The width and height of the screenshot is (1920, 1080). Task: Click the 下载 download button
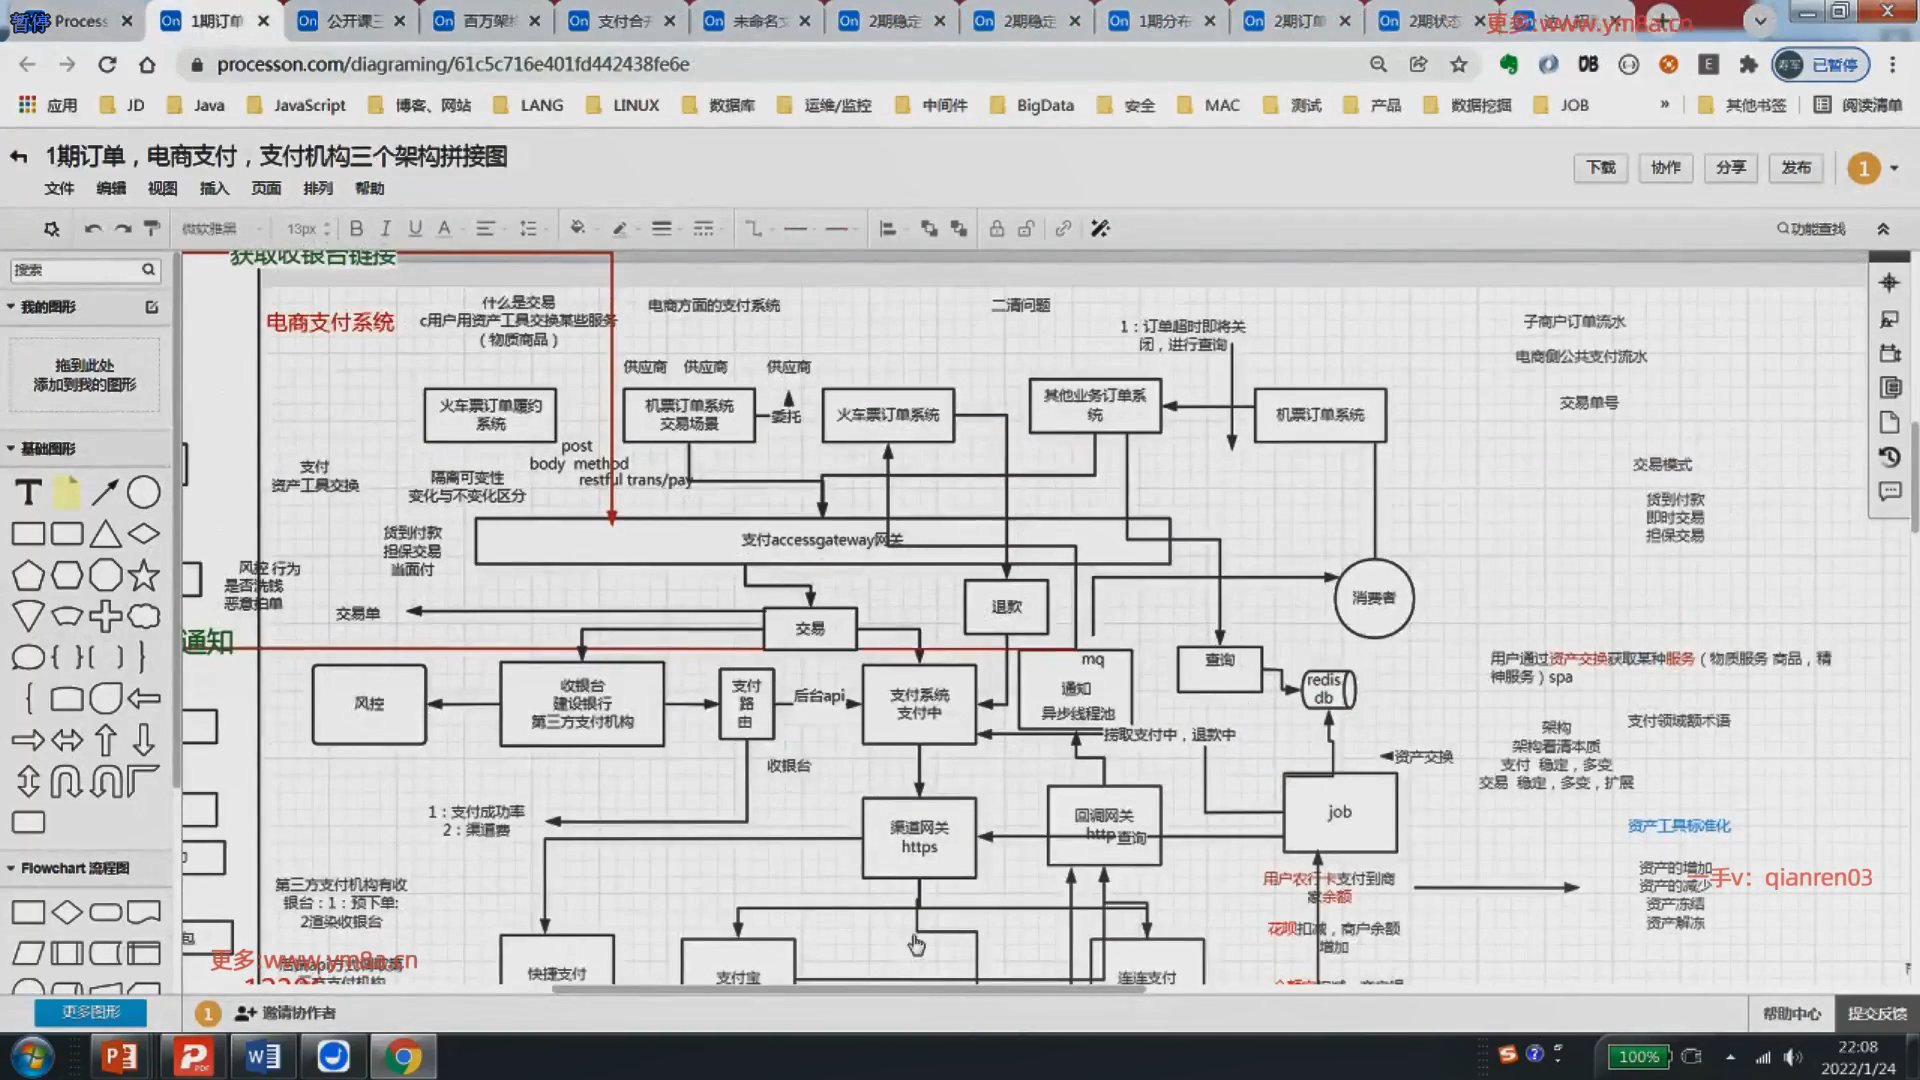click(1600, 168)
